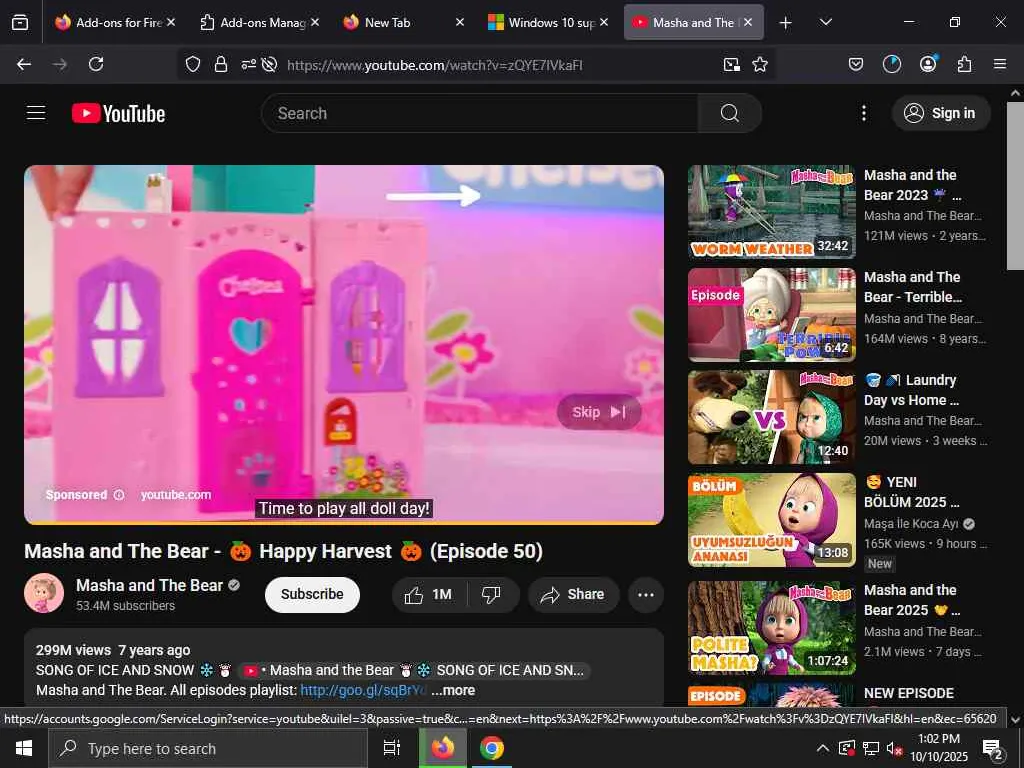1024x768 pixels.
Task: Open the Laundry Day vs Home thumbnail
Action: pyautogui.click(x=771, y=417)
